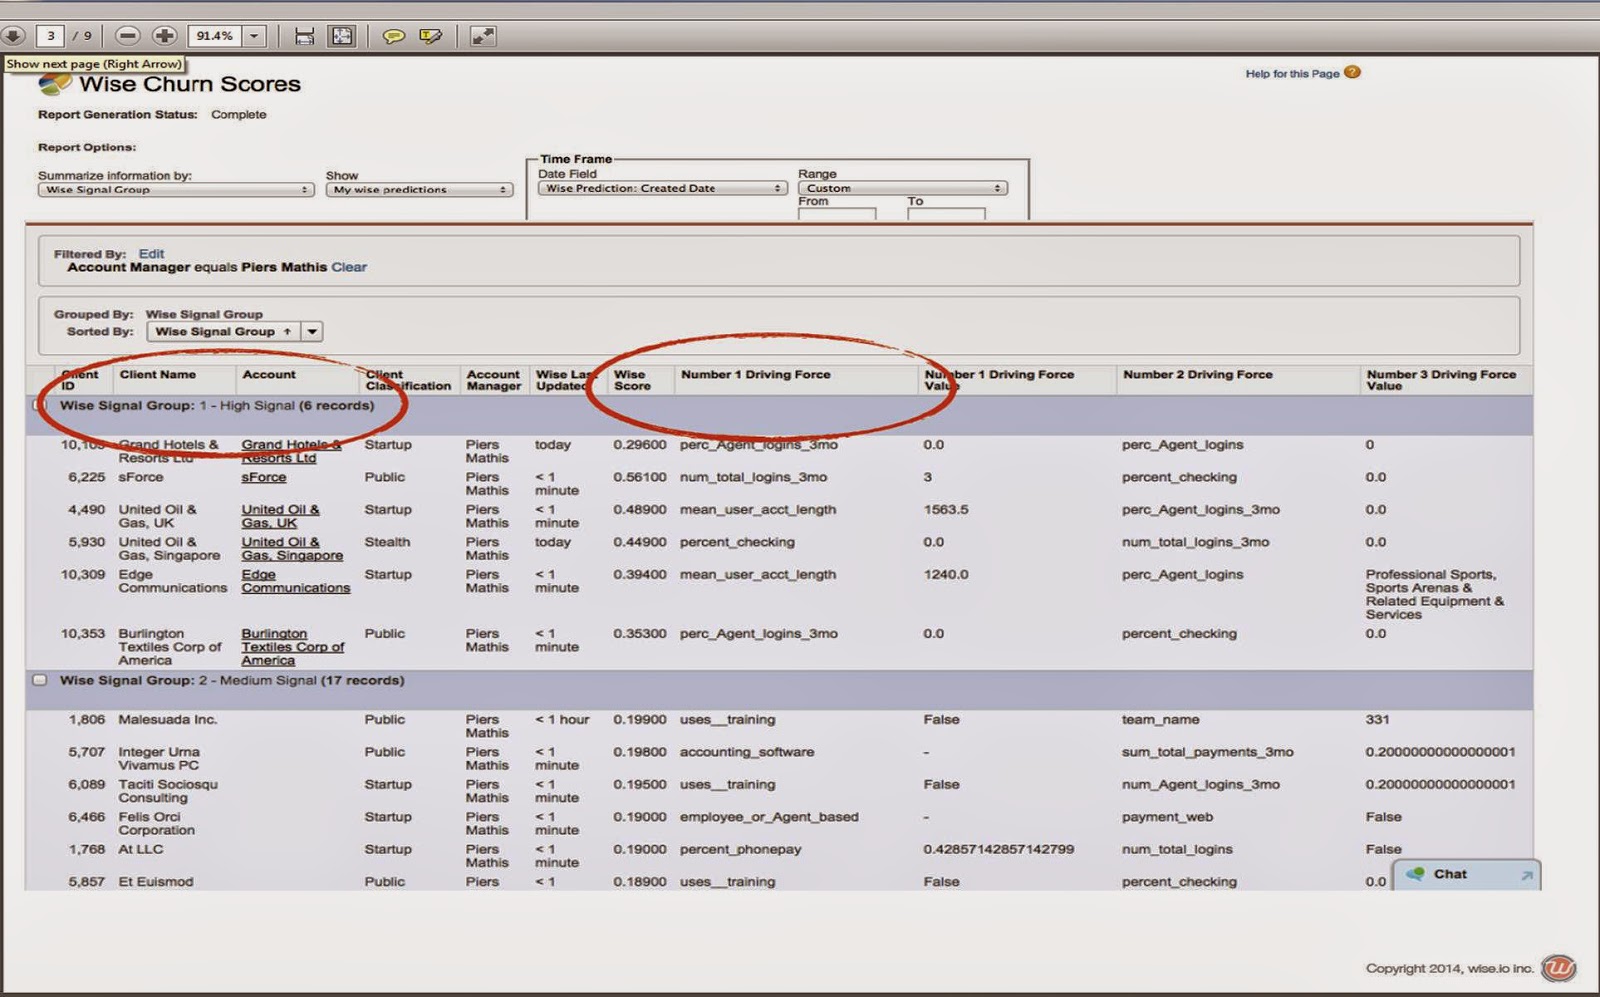Click the Felis Orci Corporation client name

157,823
